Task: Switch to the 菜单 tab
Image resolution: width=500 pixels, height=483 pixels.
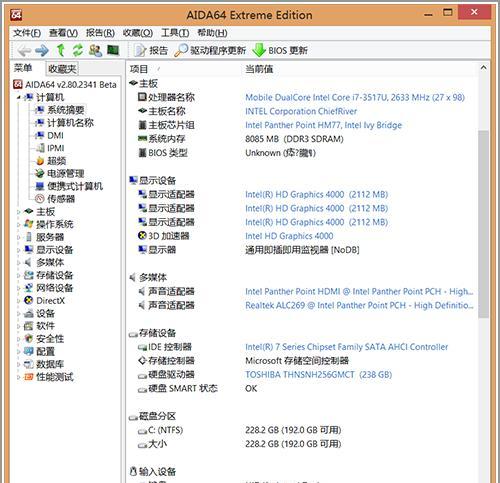Action: point(23,68)
